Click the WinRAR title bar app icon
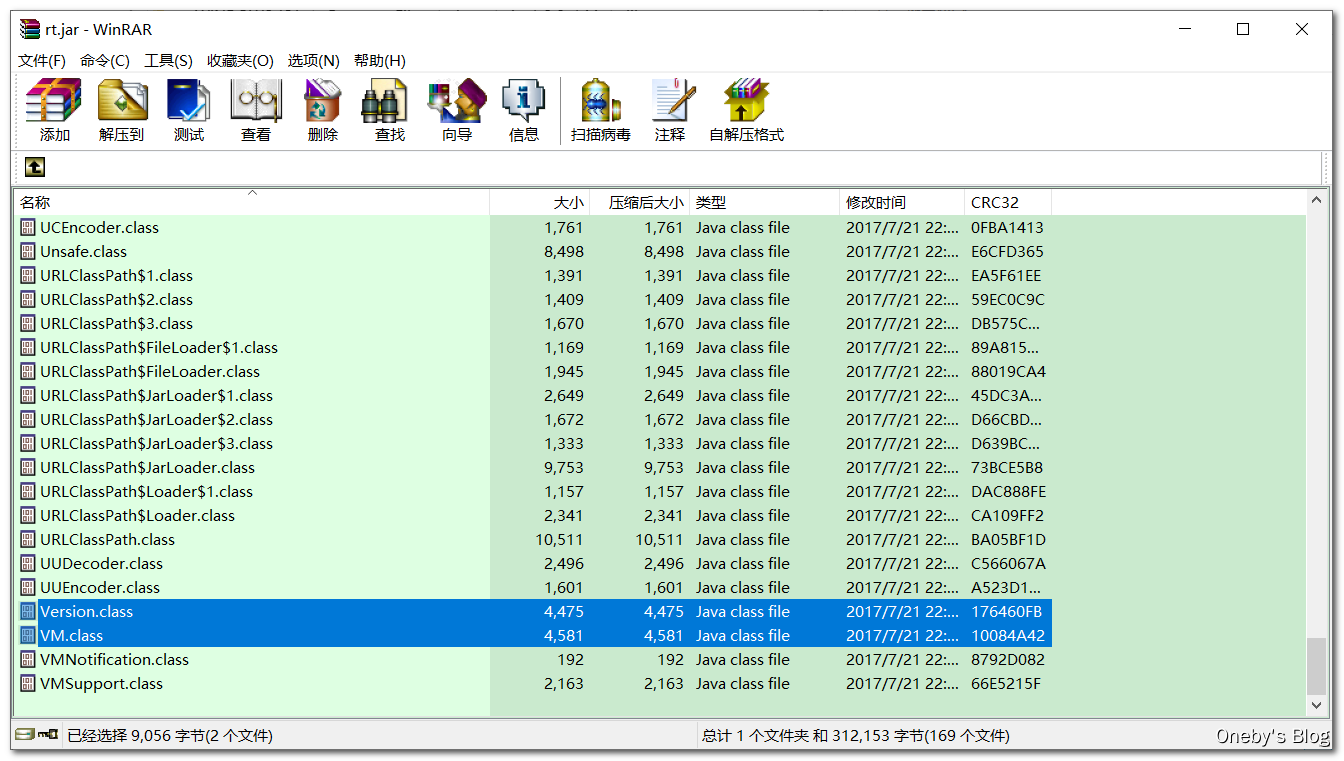Screen dimensions: 1344x761 tap(30, 29)
